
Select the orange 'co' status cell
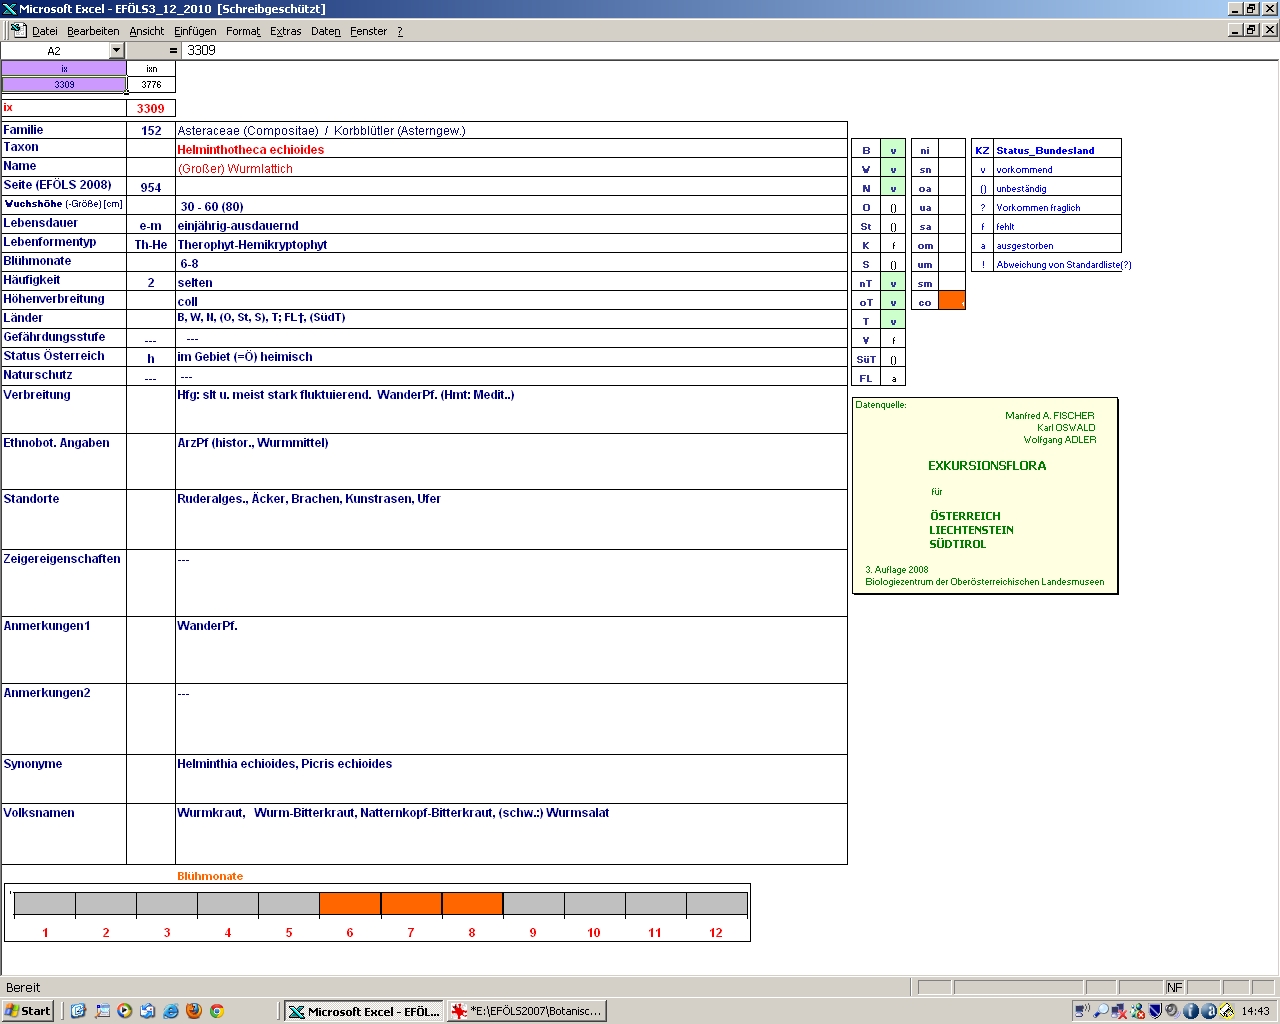(952, 302)
